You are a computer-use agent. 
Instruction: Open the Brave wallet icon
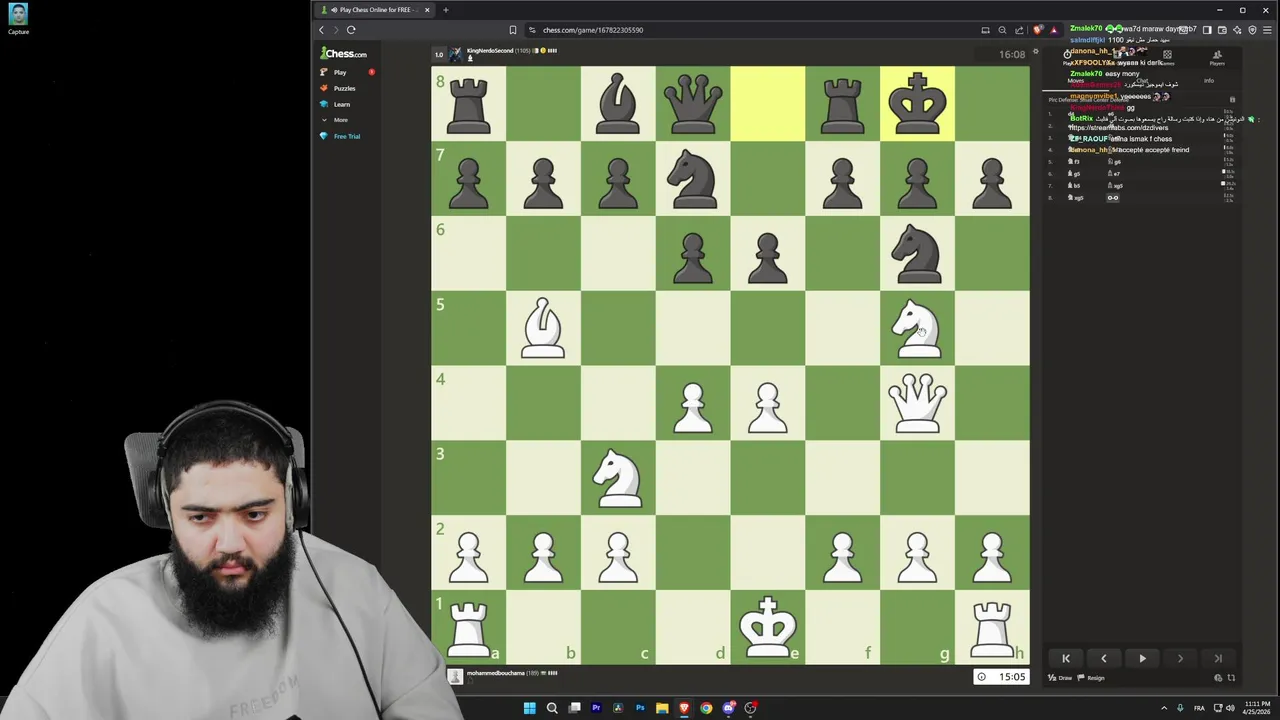click(x=1222, y=30)
